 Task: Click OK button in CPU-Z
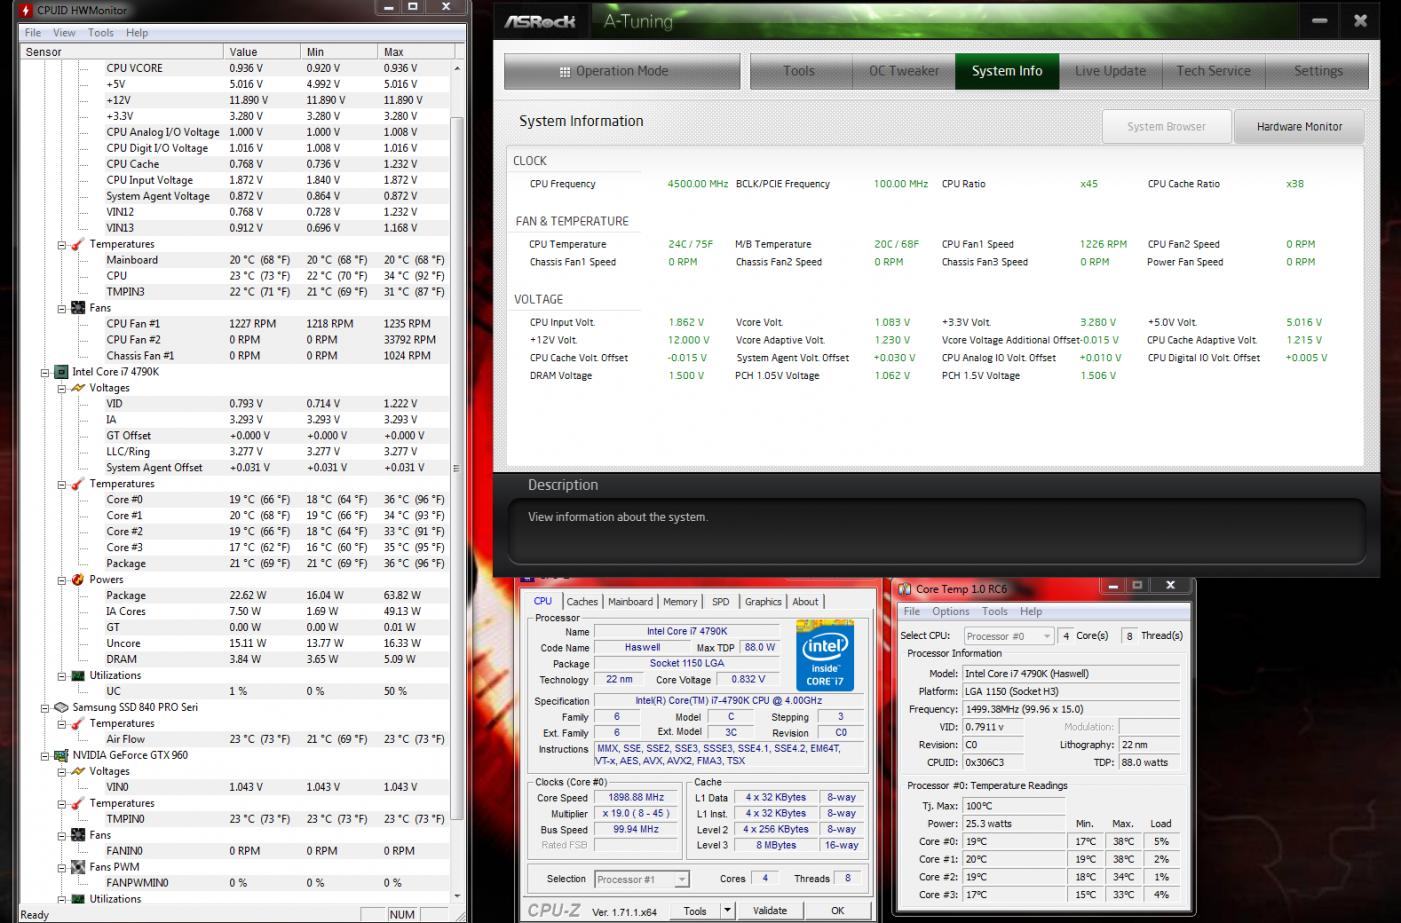838,911
